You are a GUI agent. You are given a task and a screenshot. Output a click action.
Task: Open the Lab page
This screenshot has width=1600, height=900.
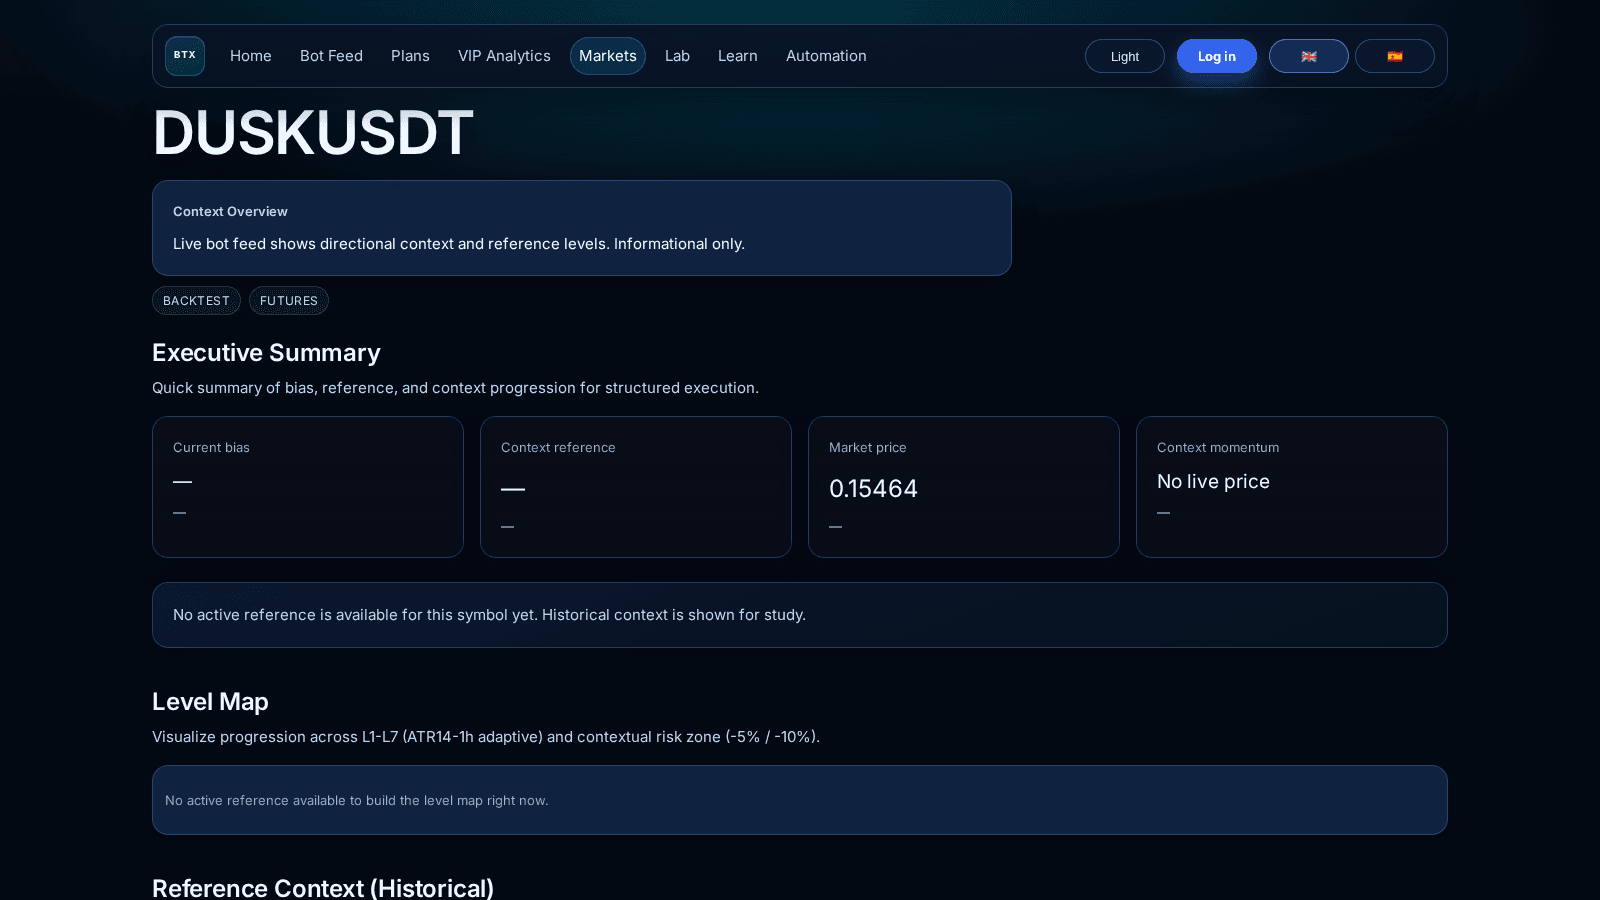(x=677, y=56)
